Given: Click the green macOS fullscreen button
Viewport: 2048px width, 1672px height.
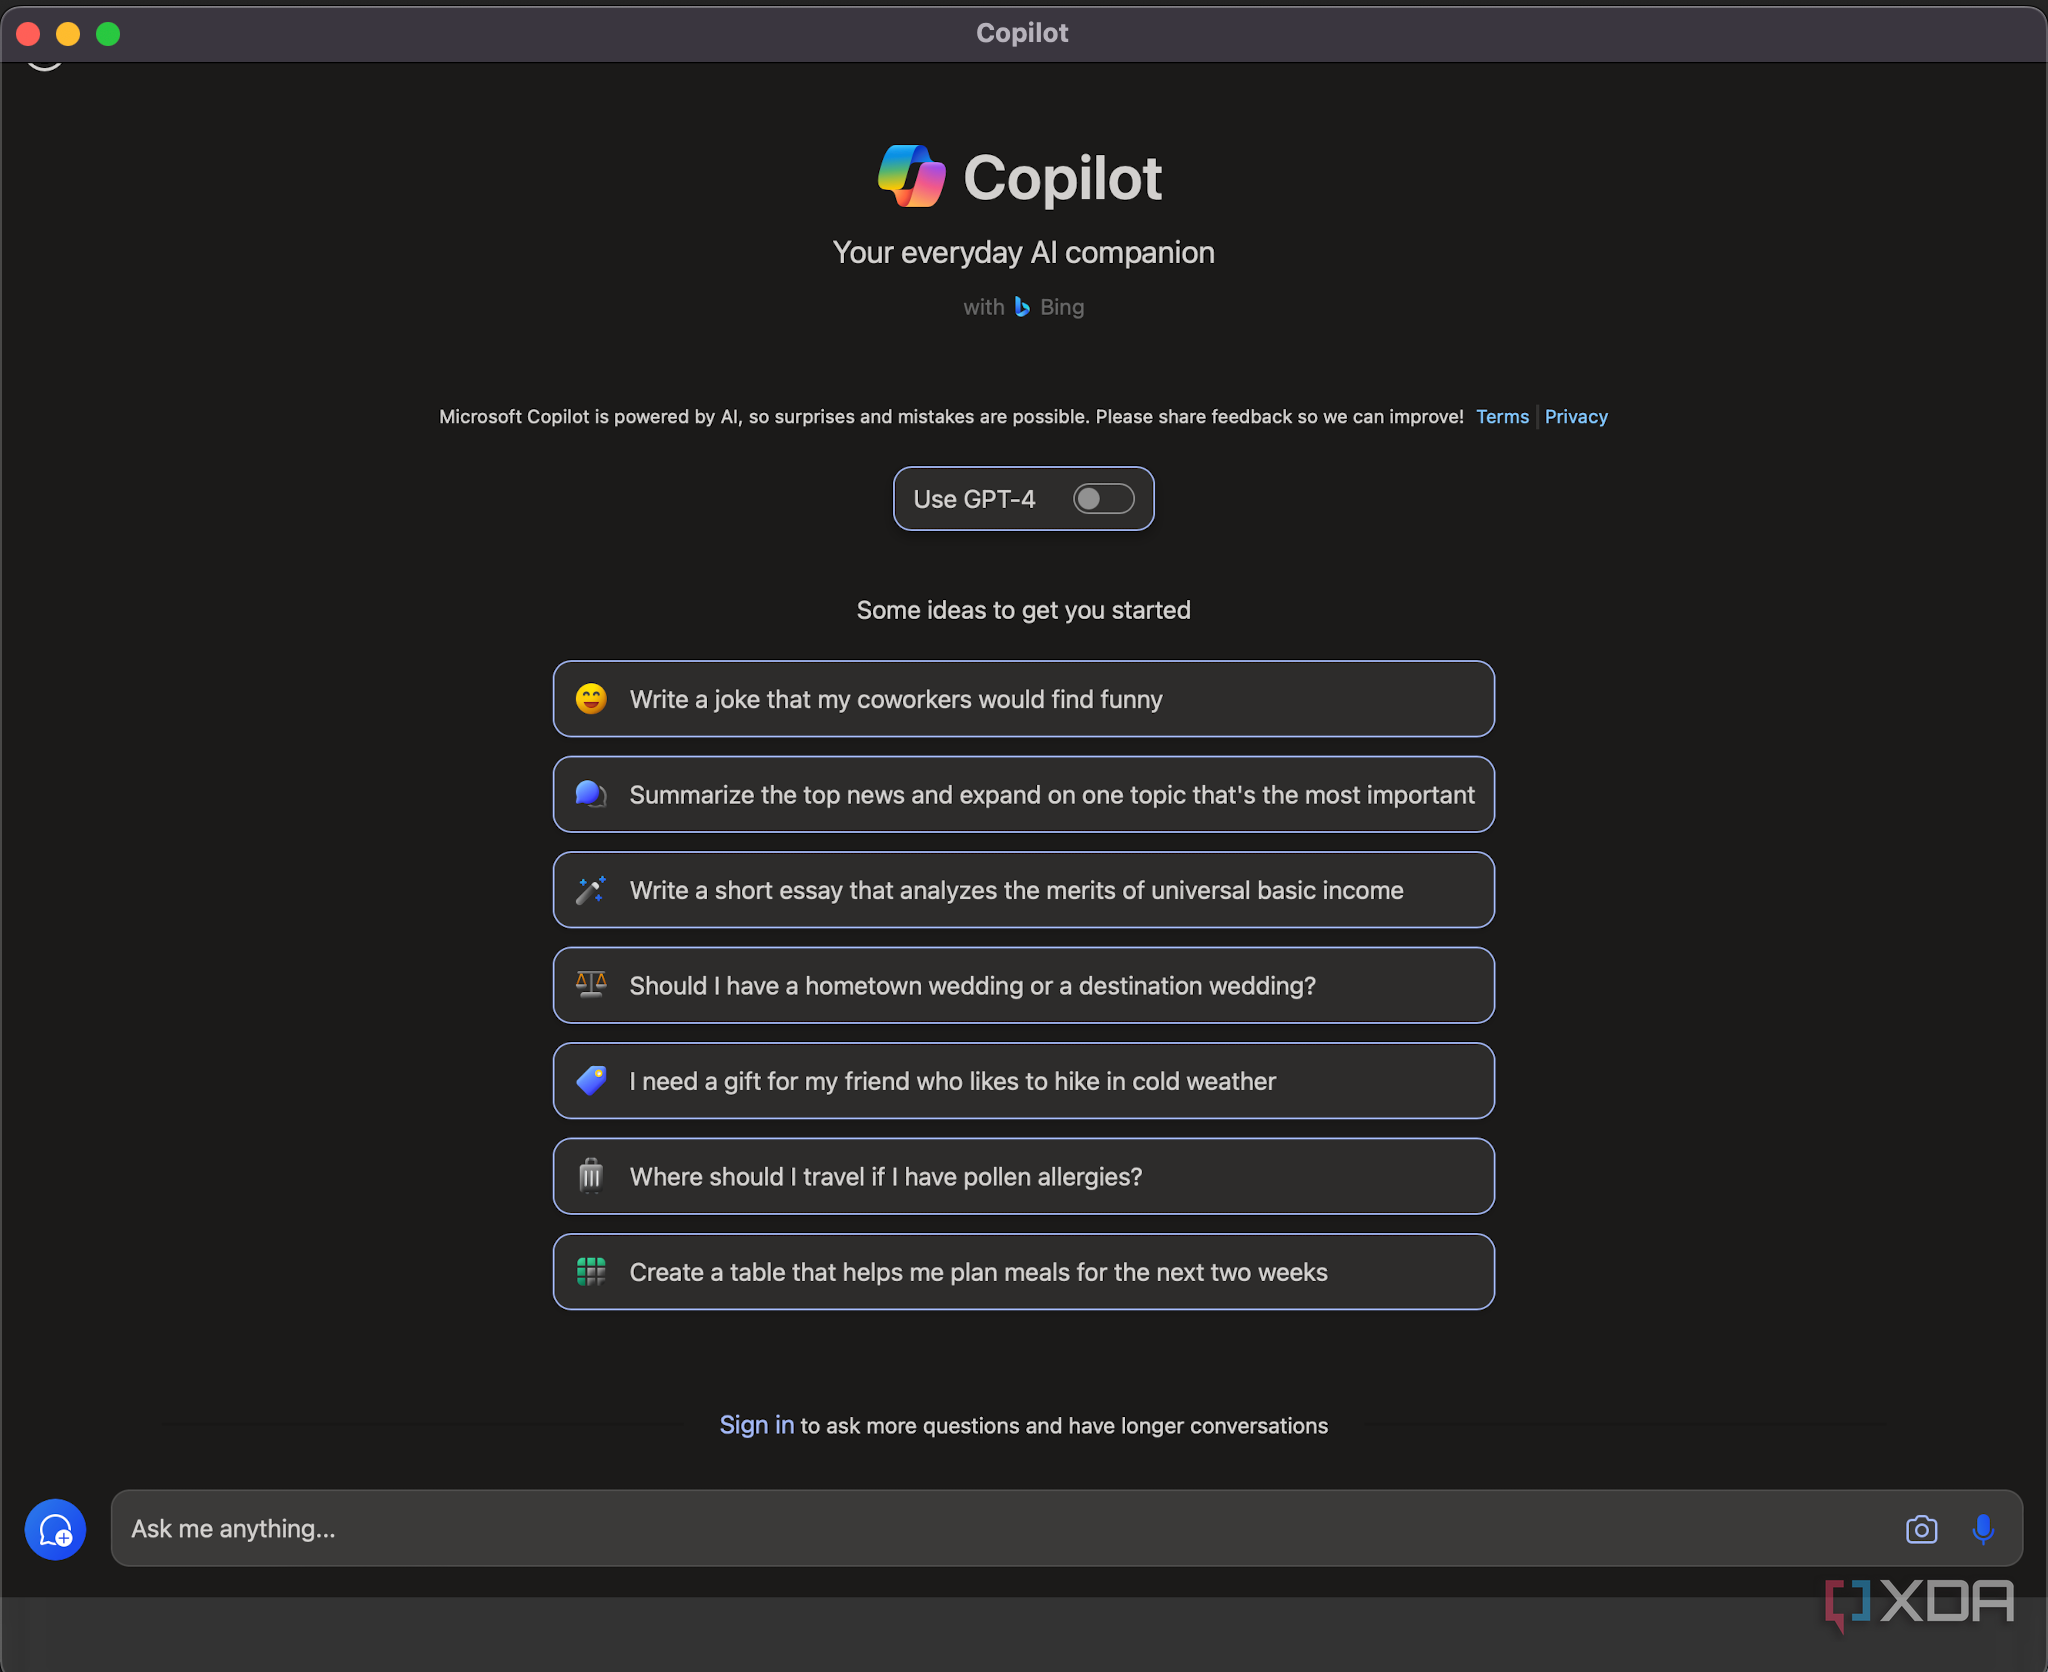Looking at the screenshot, I should click(108, 34).
